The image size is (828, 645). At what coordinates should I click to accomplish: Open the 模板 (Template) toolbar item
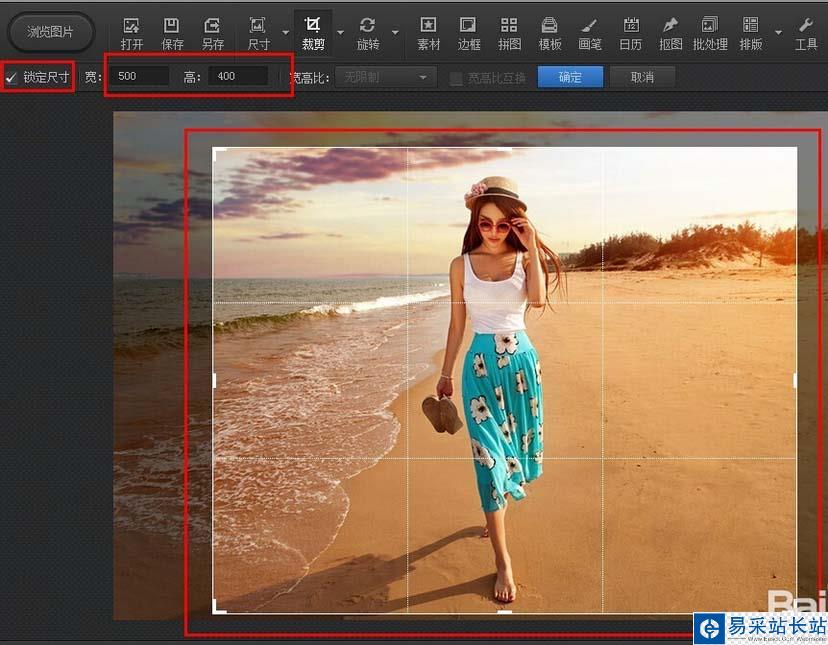(x=549, y=32)
